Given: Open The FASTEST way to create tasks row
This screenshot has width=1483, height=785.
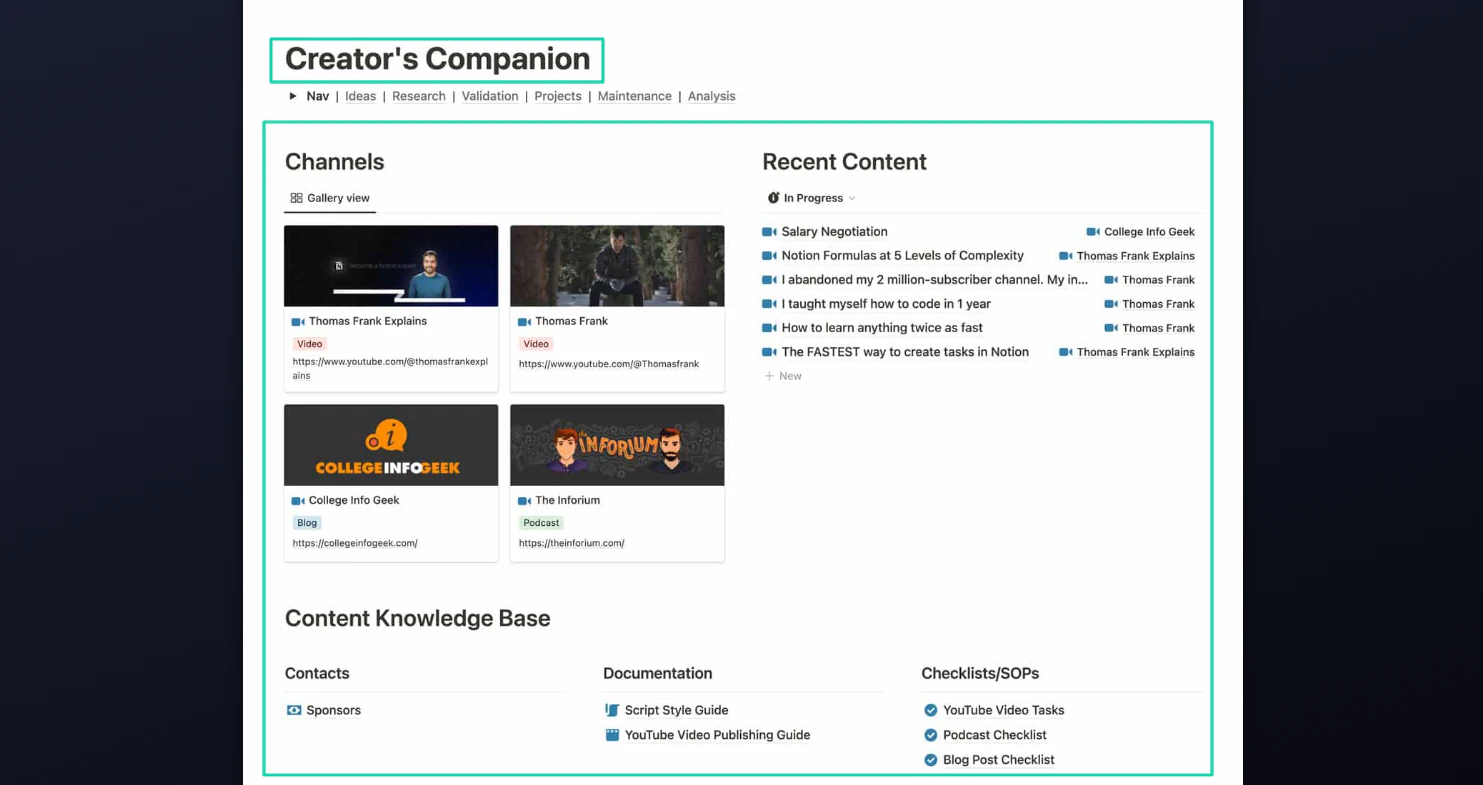Looking at the screenshot, I should pos(905,352).
